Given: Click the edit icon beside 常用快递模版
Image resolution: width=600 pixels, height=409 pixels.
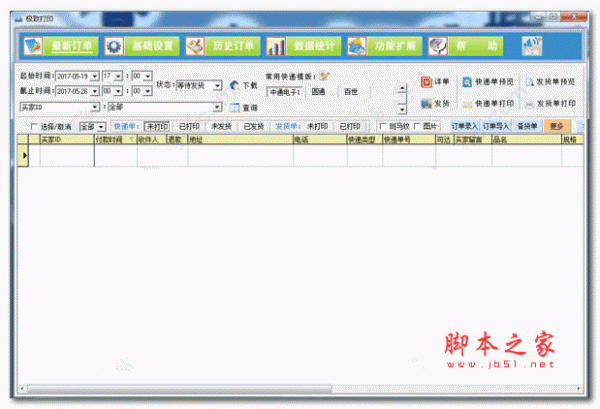Looking at the screenshot, I should point(324,76).
